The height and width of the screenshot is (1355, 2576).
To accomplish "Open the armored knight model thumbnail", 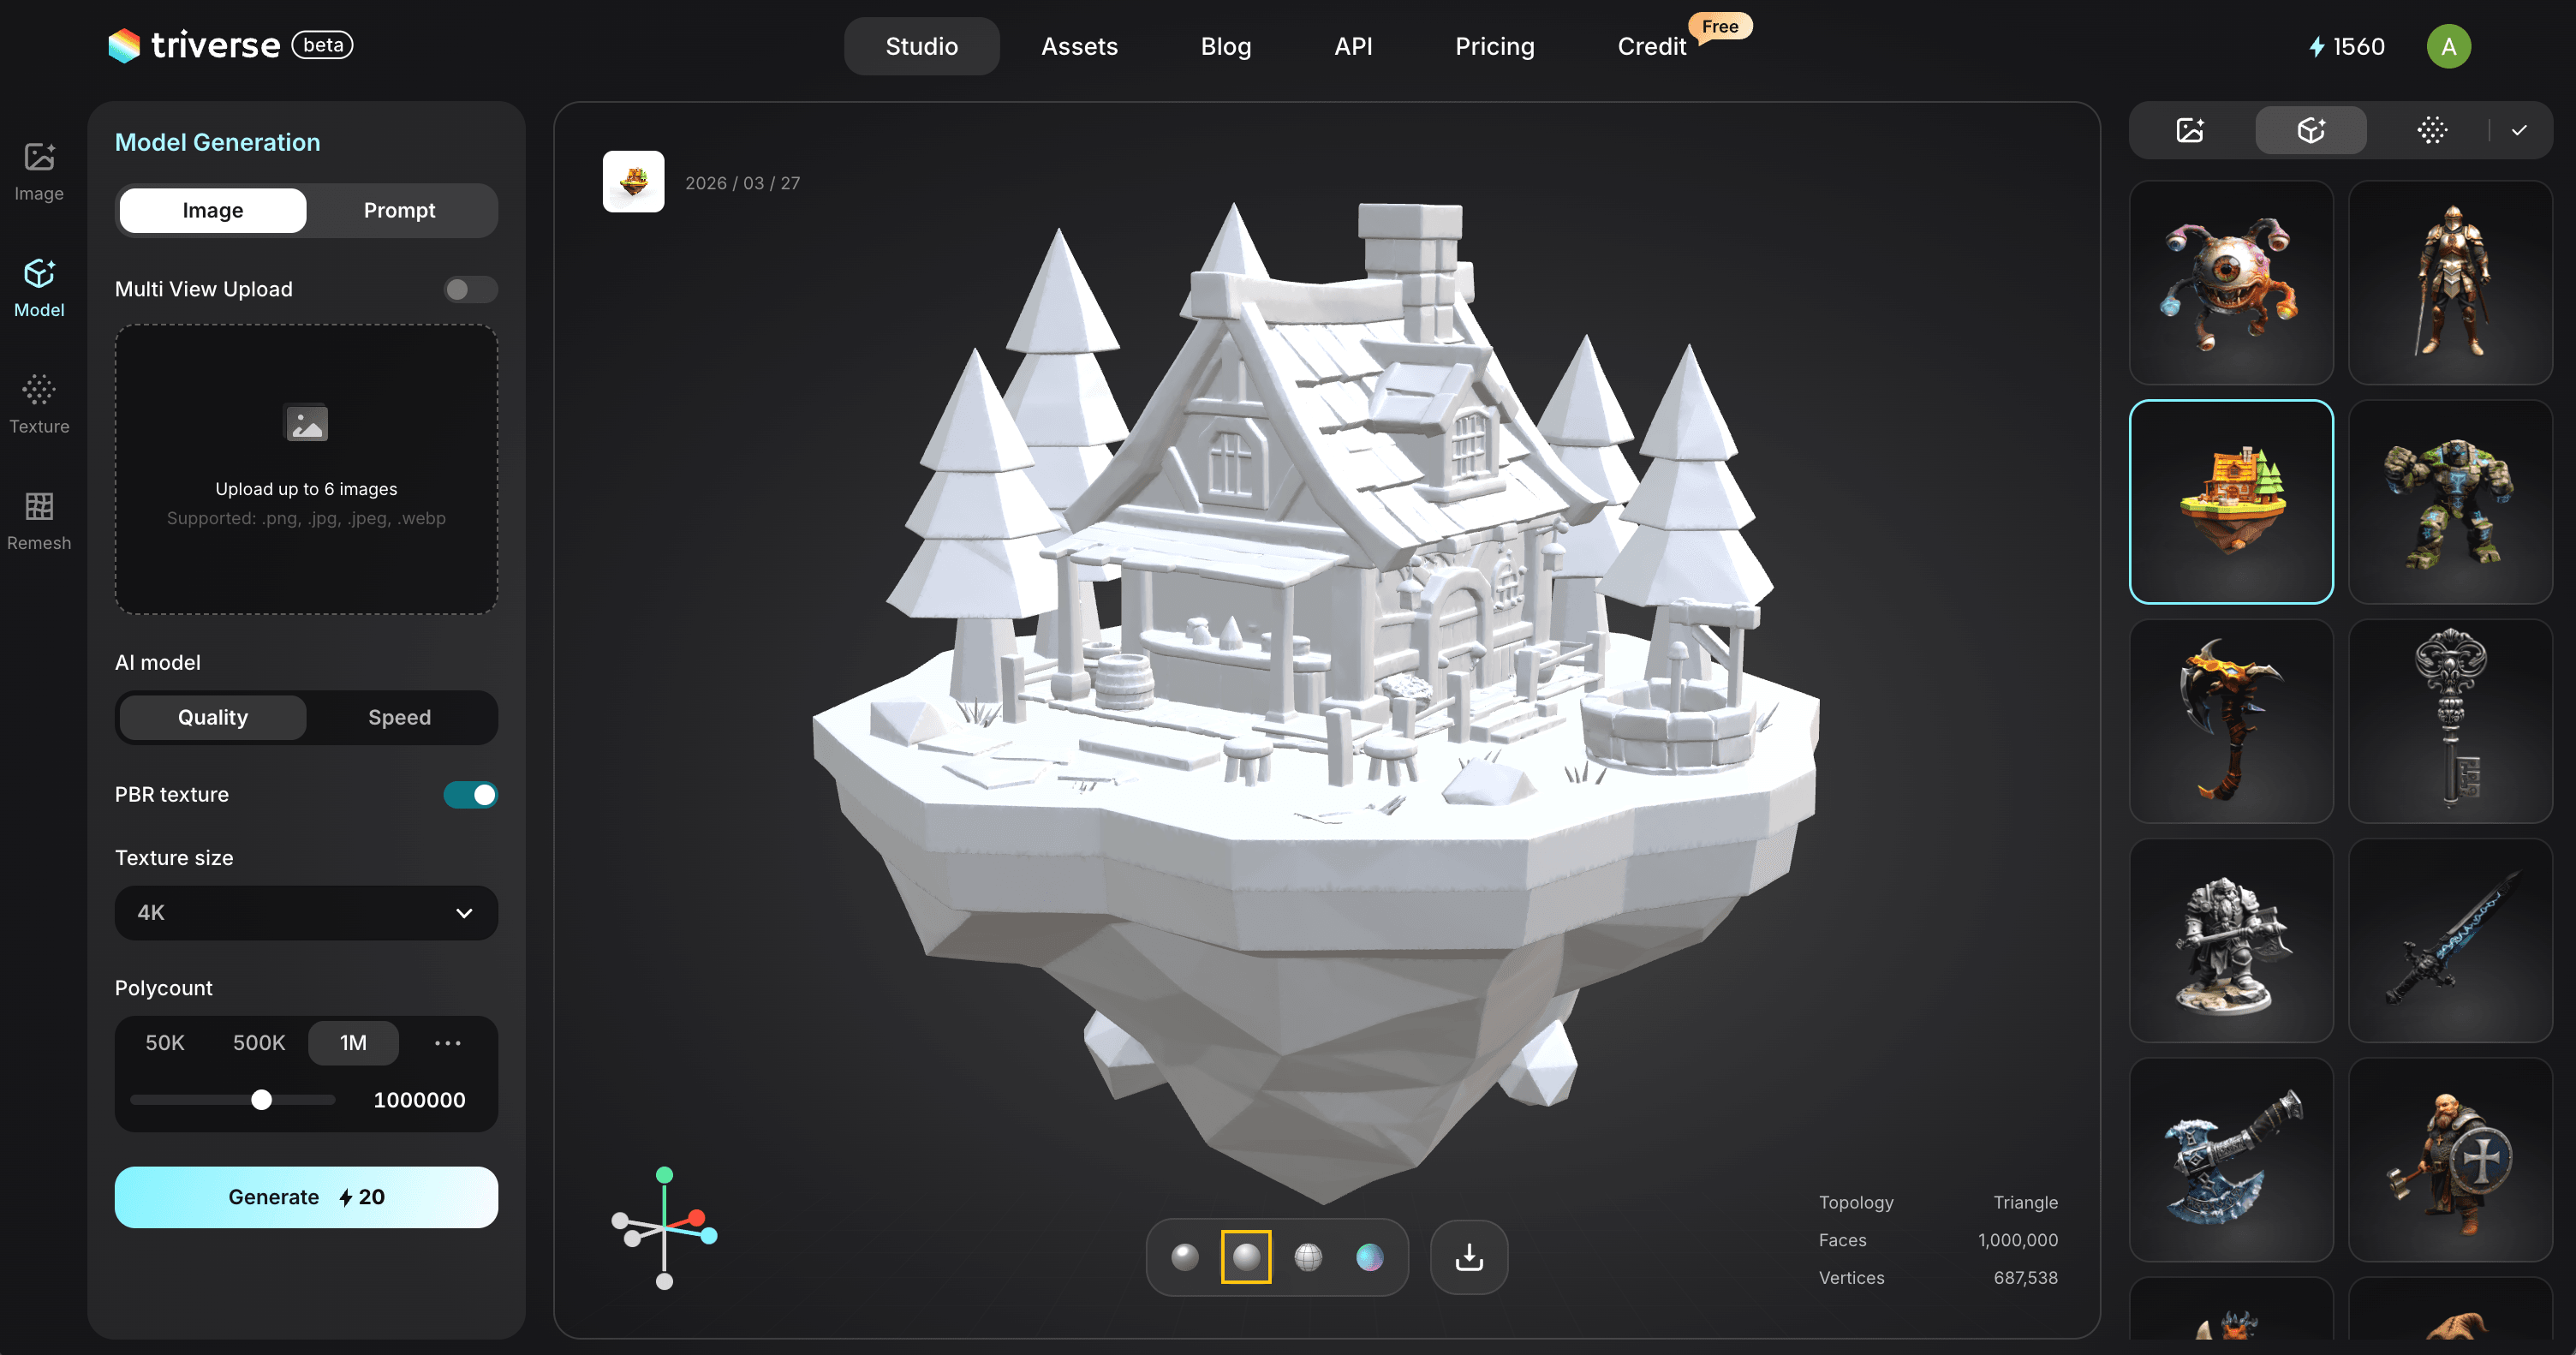I will (2450, 282).
